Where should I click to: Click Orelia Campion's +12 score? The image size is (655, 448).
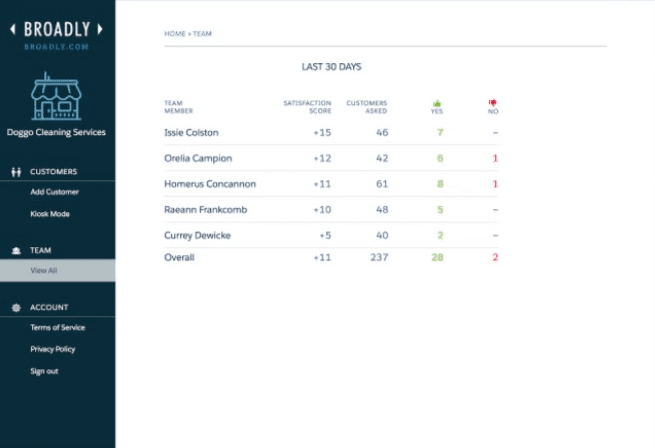coord(322,158)
